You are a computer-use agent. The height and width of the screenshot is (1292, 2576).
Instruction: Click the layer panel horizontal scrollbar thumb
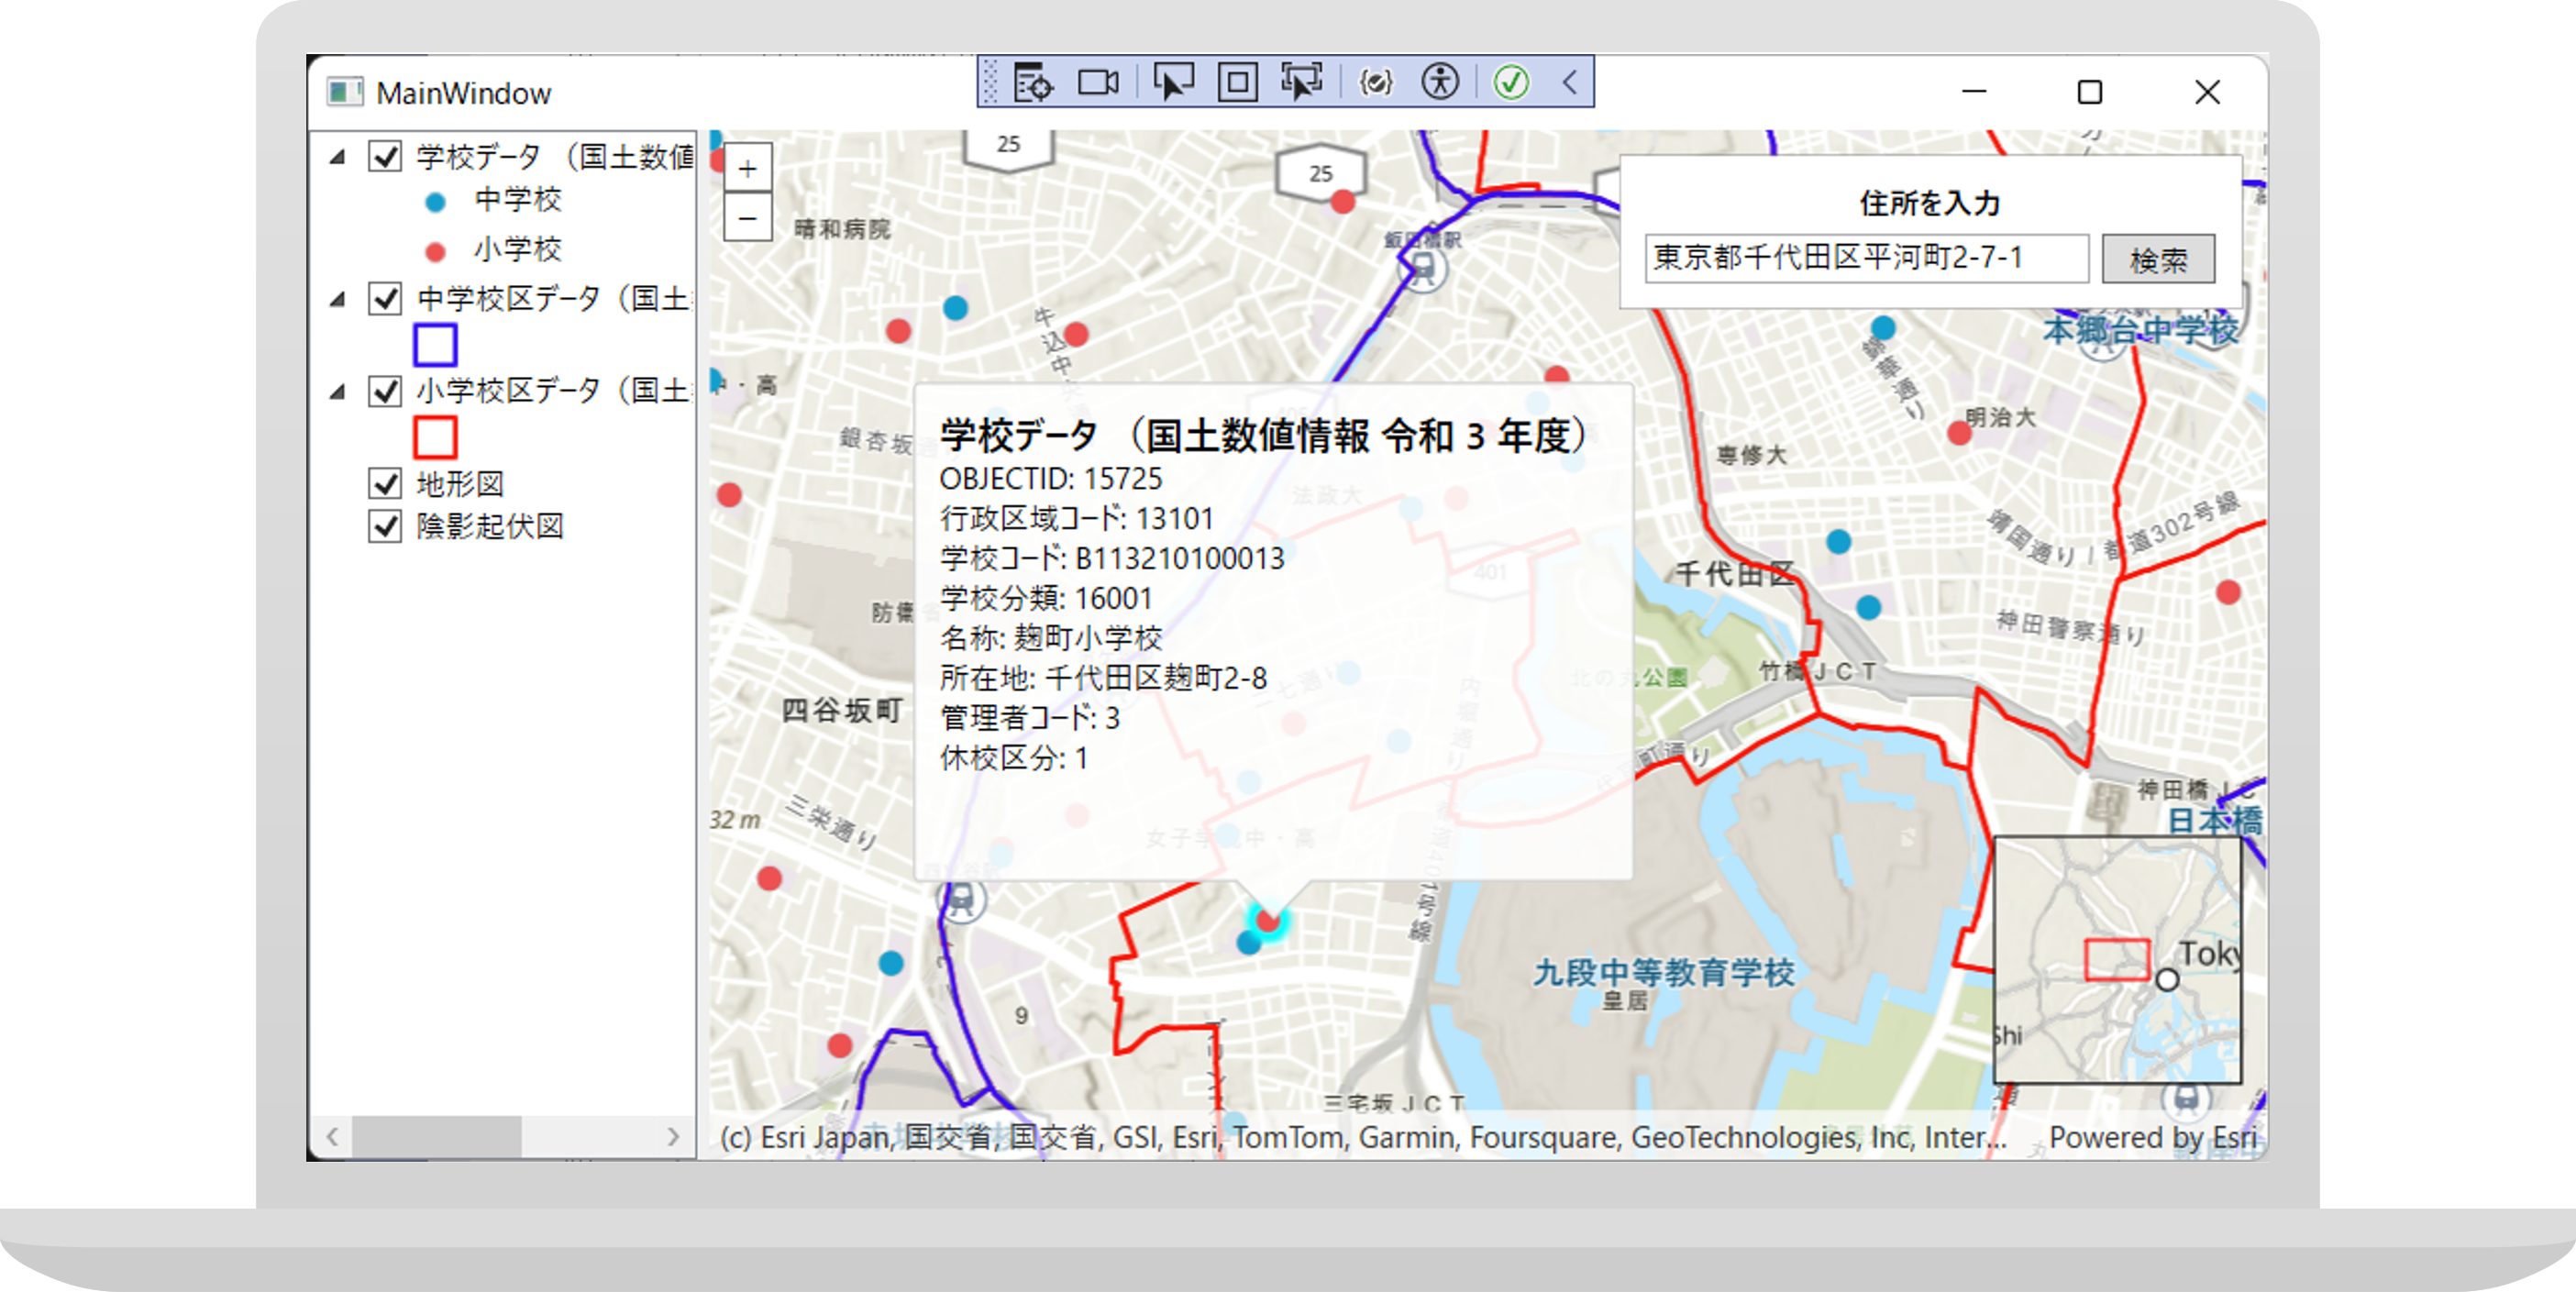pyautogui.click(x=436, y=1137)
